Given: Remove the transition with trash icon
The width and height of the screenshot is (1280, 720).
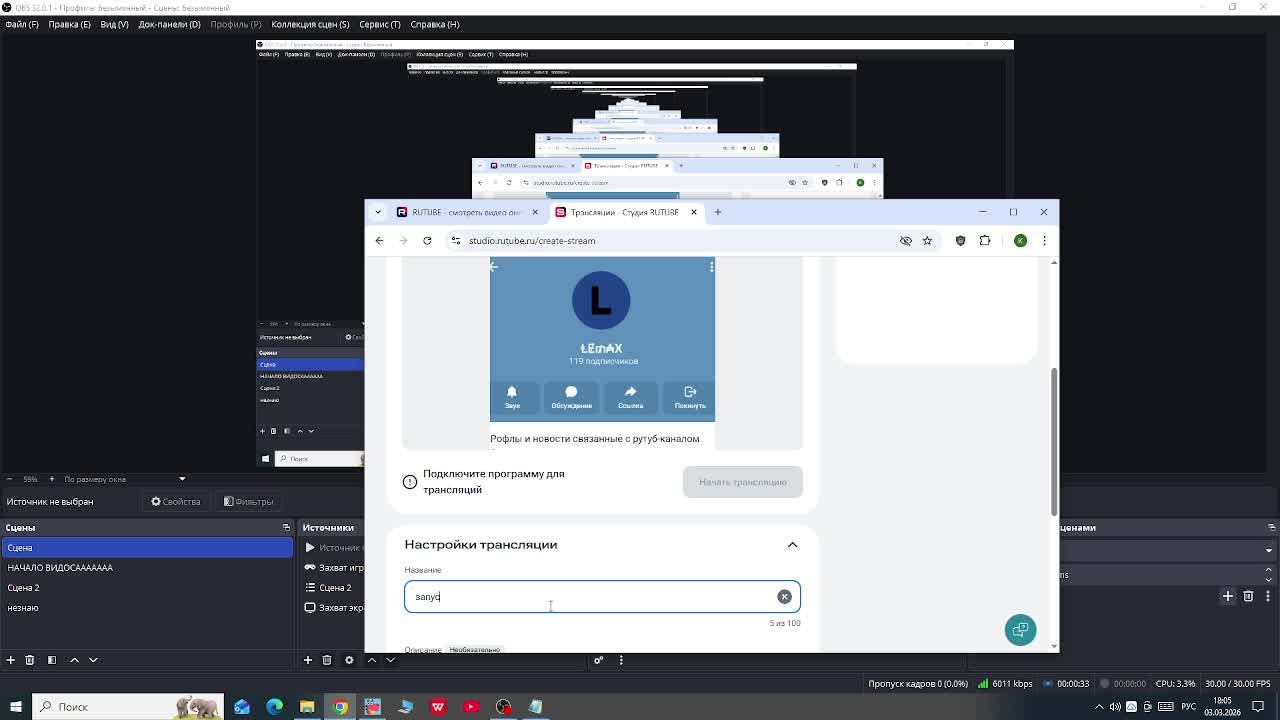Looking at the screenshot, I should pos(1248,597).
